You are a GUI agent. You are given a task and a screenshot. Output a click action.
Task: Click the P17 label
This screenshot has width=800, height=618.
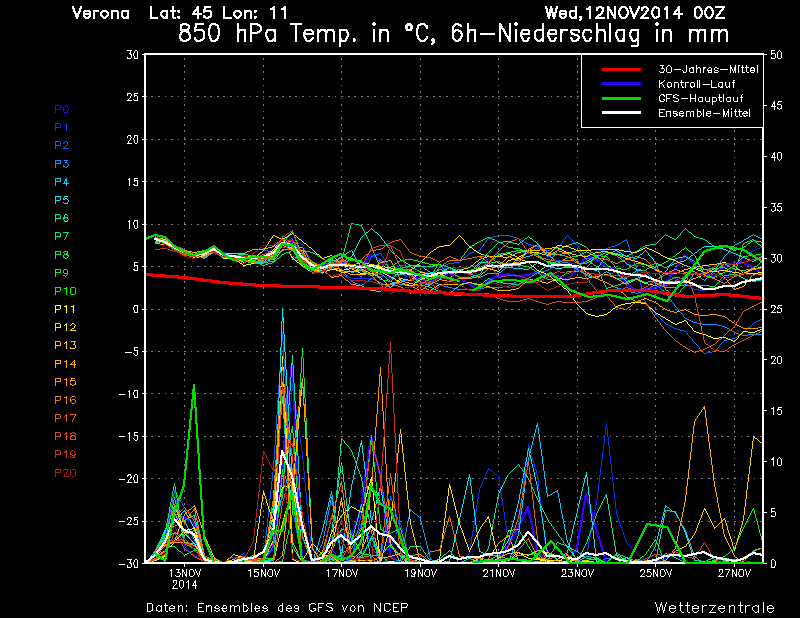65,418
